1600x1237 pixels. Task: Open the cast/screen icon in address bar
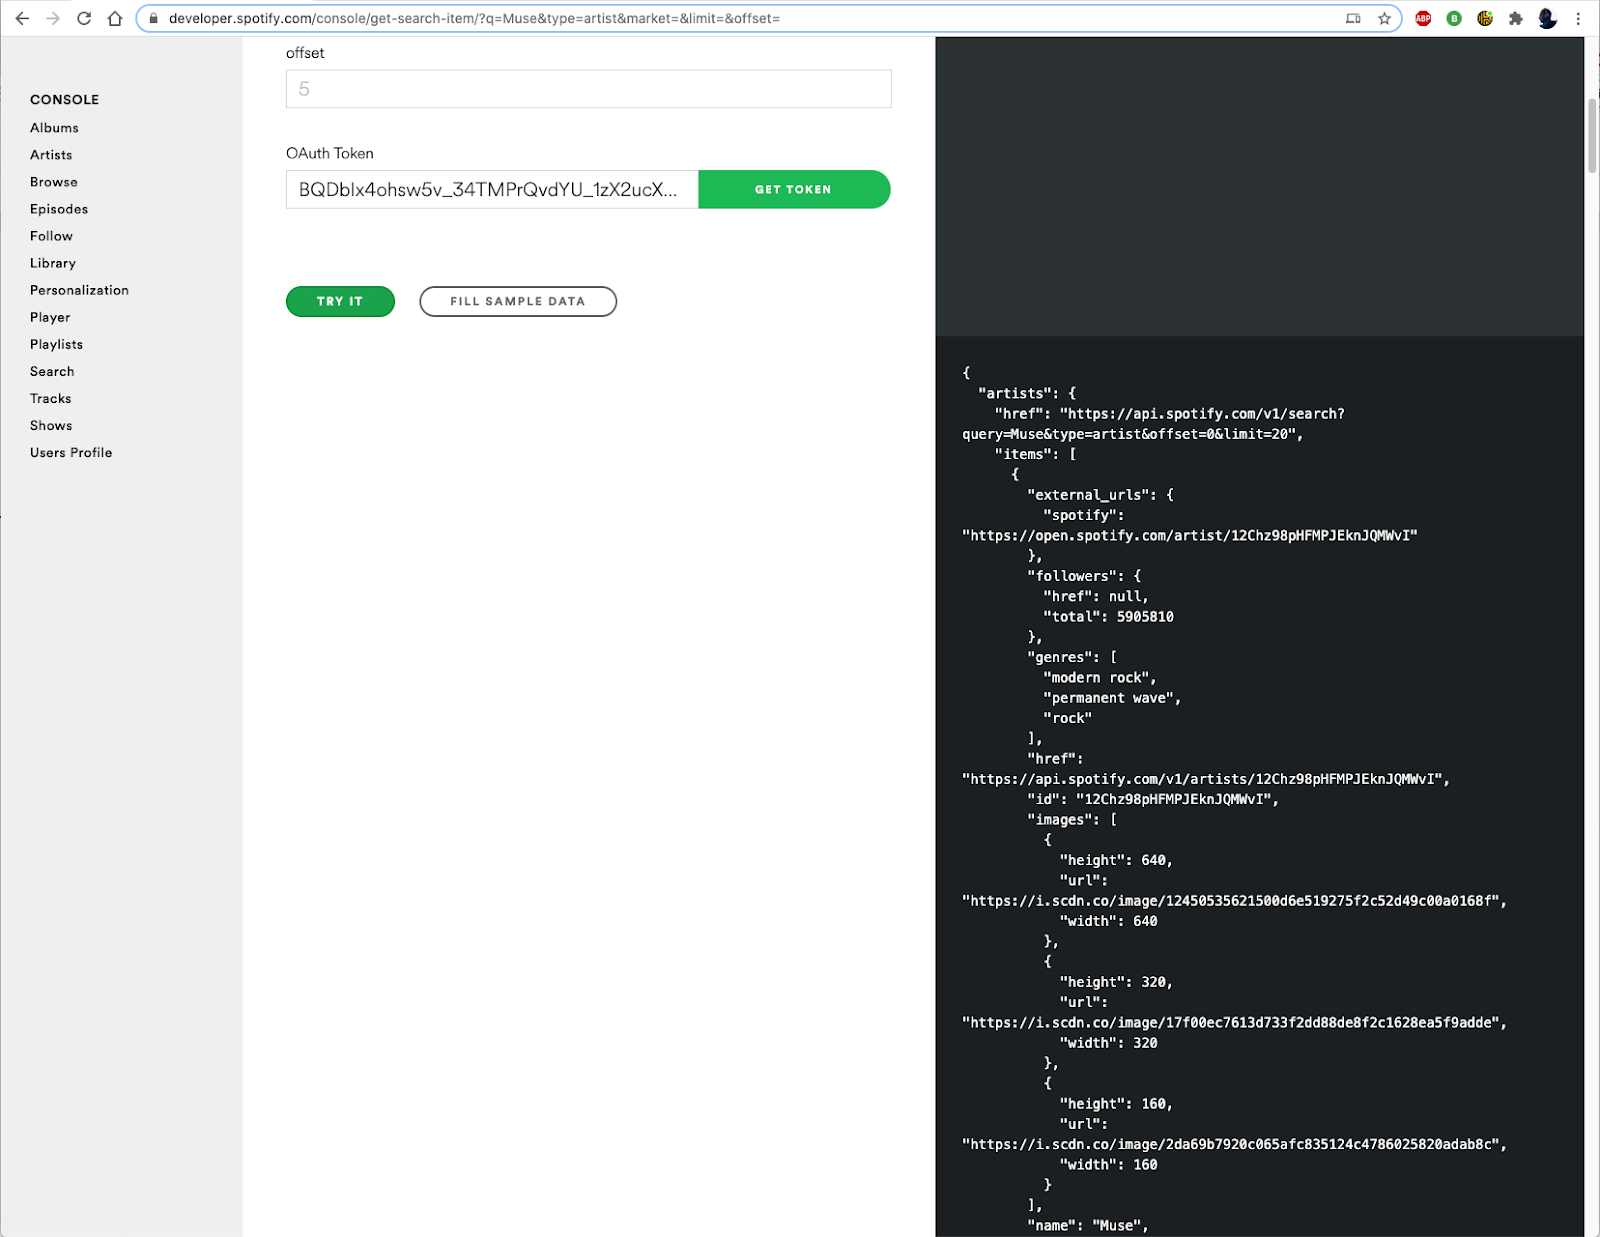pos(1353,18)
